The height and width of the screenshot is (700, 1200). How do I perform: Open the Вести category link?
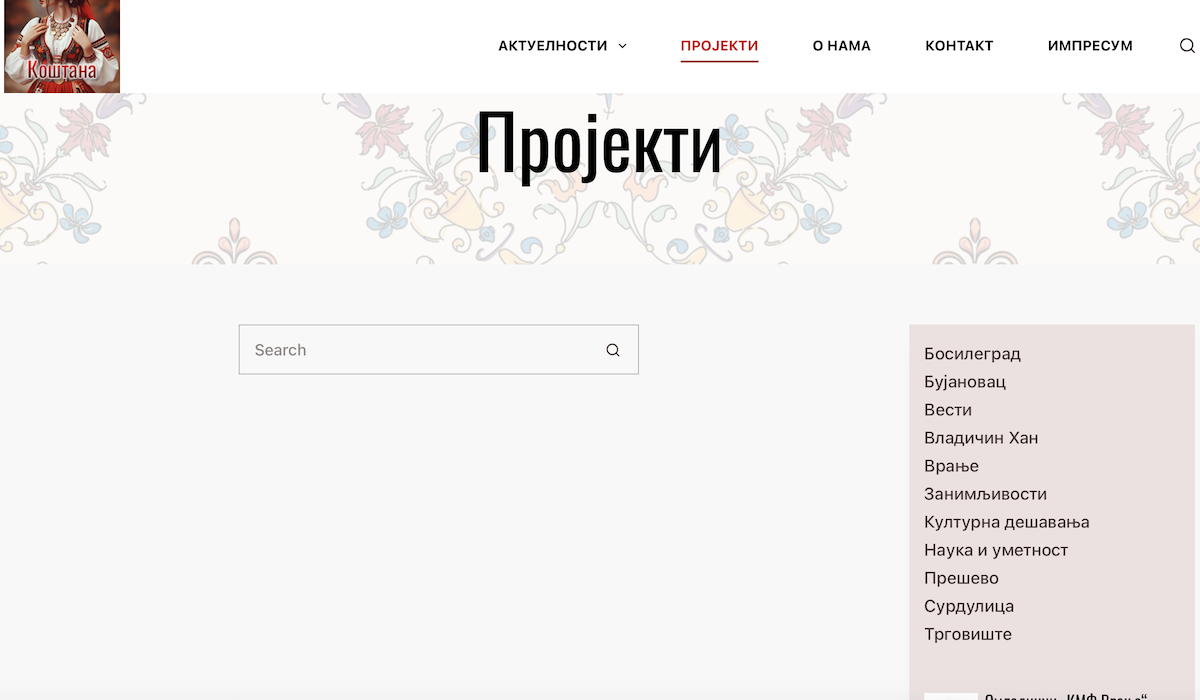click(948, 410)
